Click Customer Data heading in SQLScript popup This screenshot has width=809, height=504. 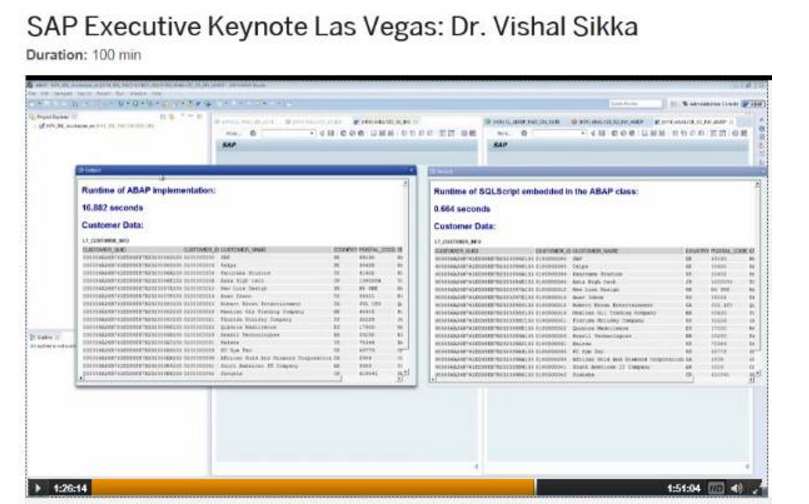pyautogui.click(x=464, y=226)
